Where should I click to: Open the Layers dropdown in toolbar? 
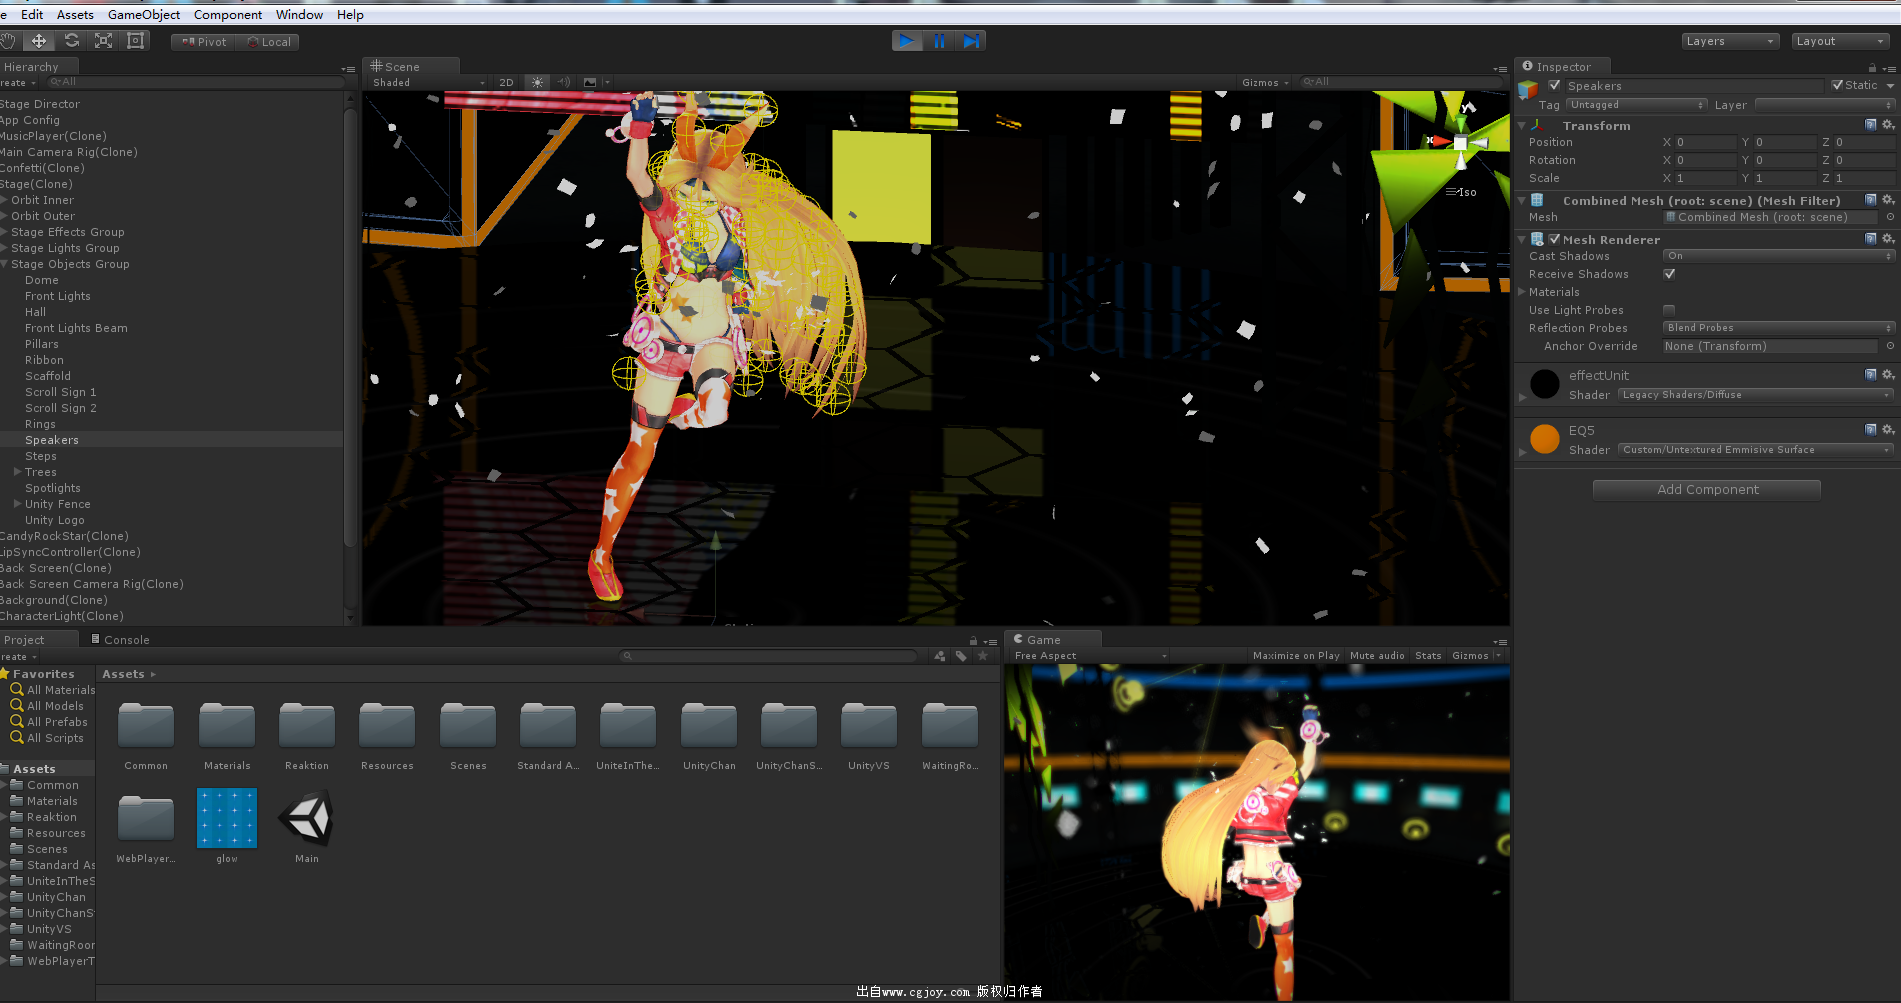point(1730,41)
